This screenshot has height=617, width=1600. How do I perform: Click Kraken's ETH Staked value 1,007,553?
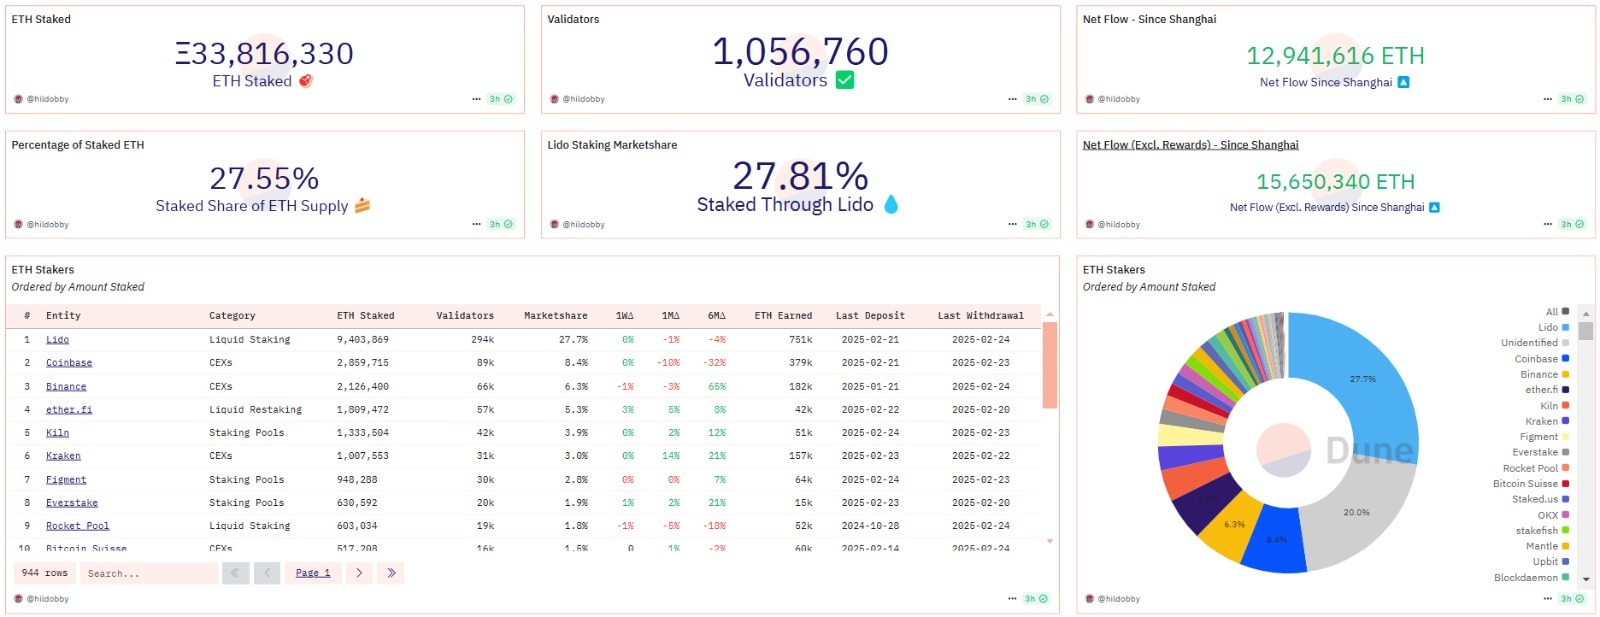pos(362,456)
